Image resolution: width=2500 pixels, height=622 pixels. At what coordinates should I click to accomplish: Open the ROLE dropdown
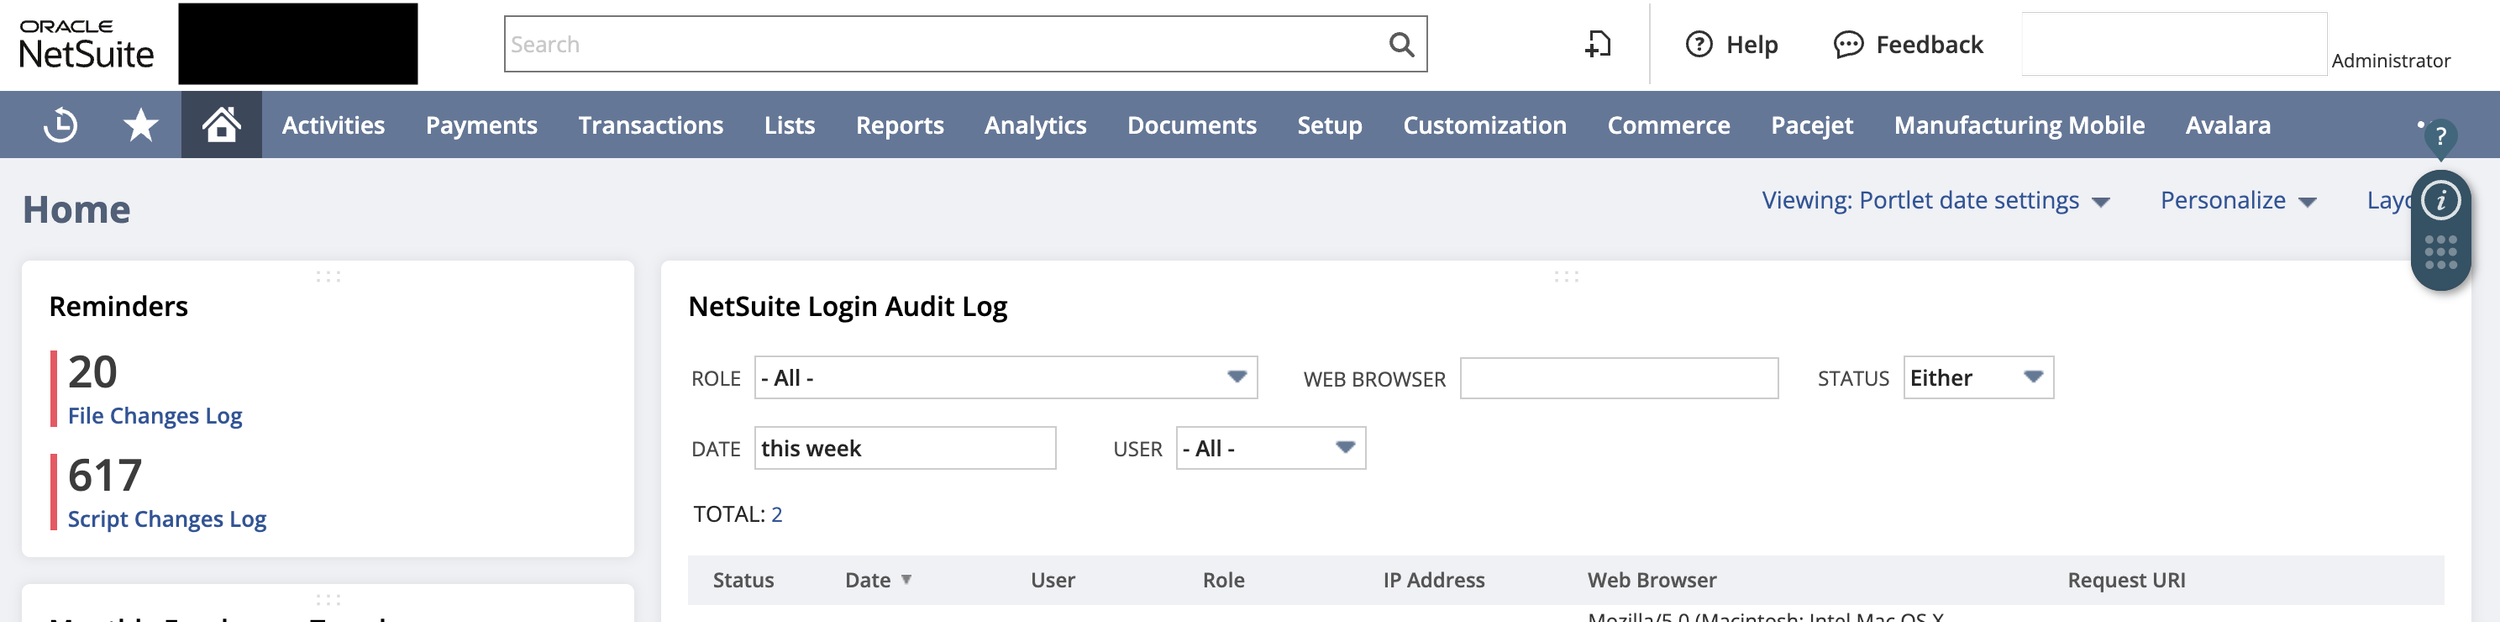1236,377
